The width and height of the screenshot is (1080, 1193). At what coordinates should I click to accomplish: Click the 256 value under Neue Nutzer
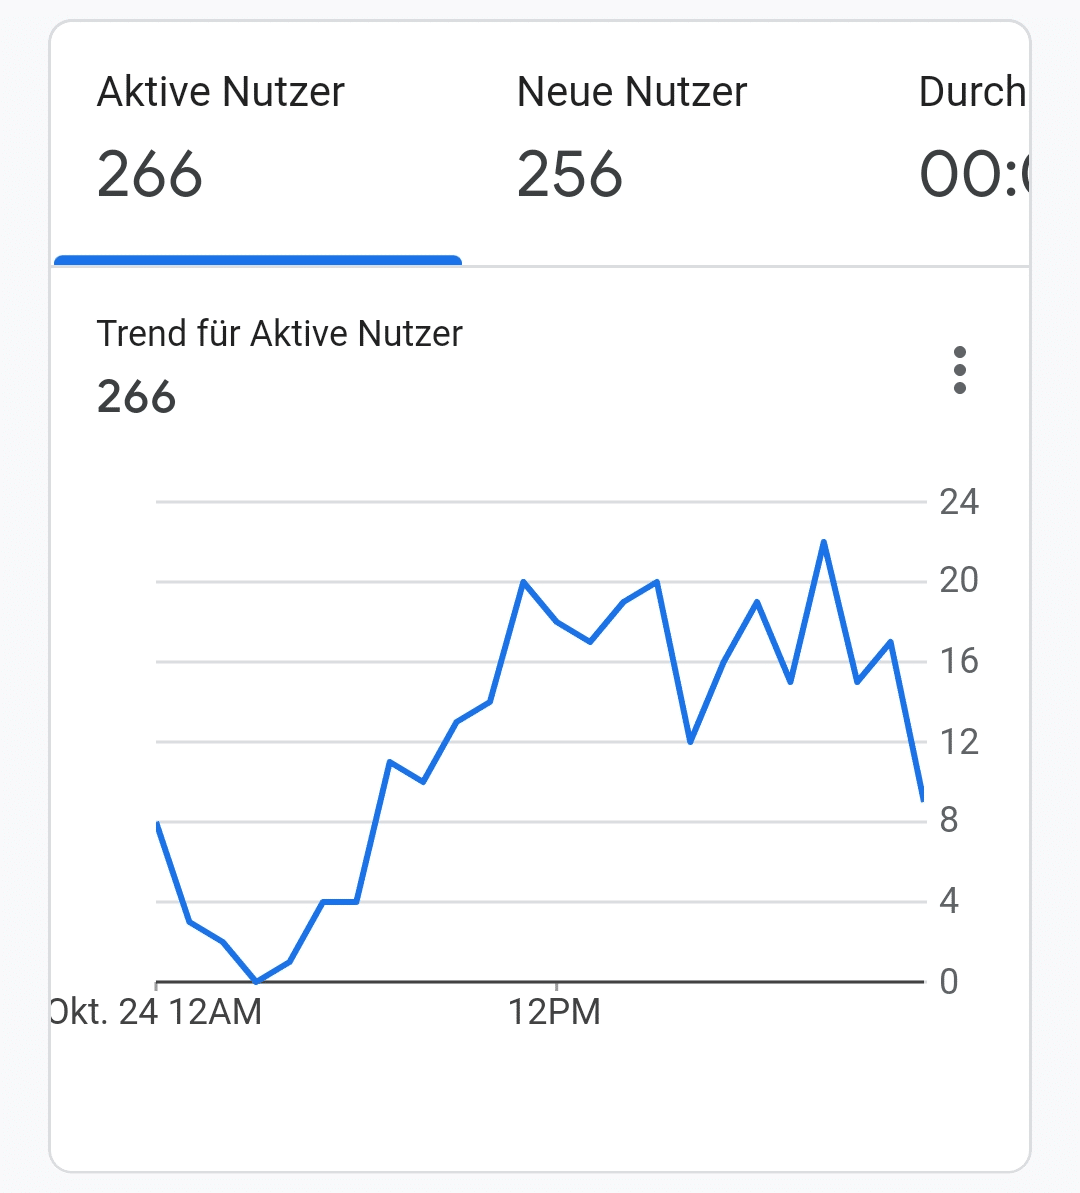pos(570,175)
